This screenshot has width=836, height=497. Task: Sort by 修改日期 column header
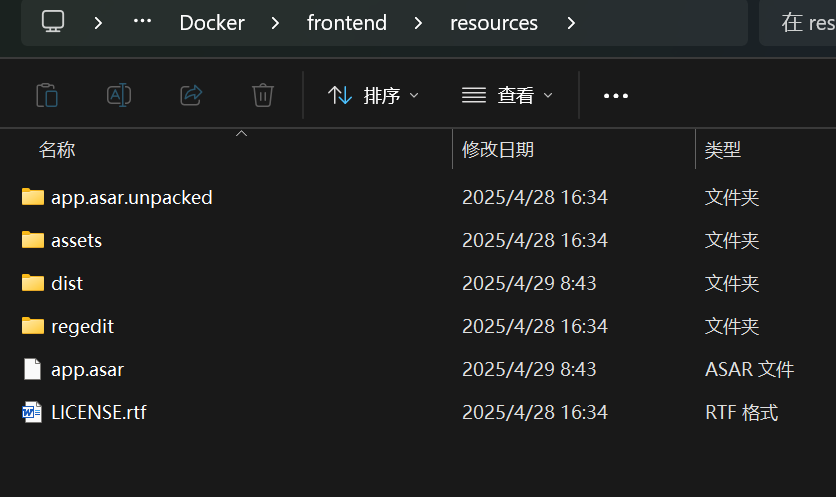pyautogui.click(x=498, y=150)
